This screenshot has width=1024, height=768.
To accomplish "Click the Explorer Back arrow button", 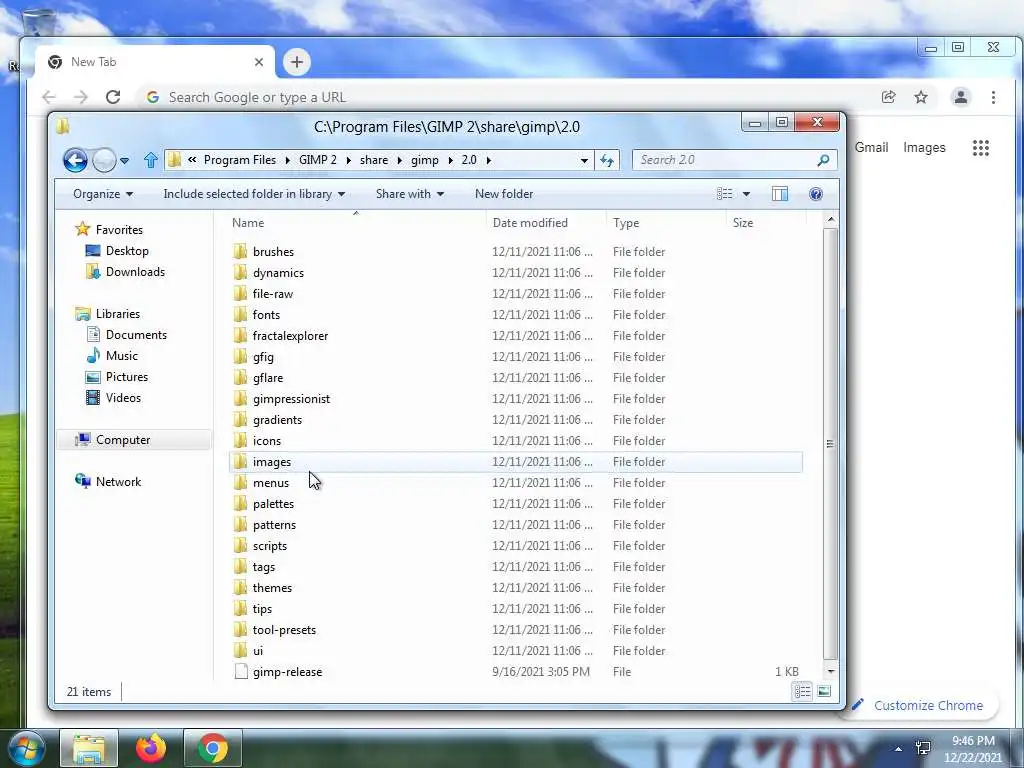I will [75, 160].
